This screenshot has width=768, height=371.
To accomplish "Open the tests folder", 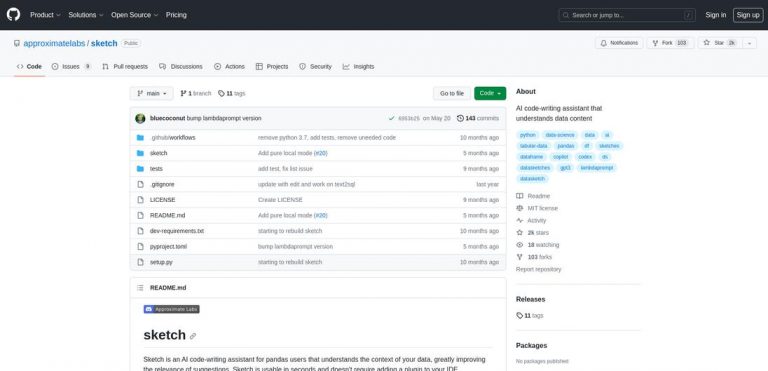I will [156, 169].
